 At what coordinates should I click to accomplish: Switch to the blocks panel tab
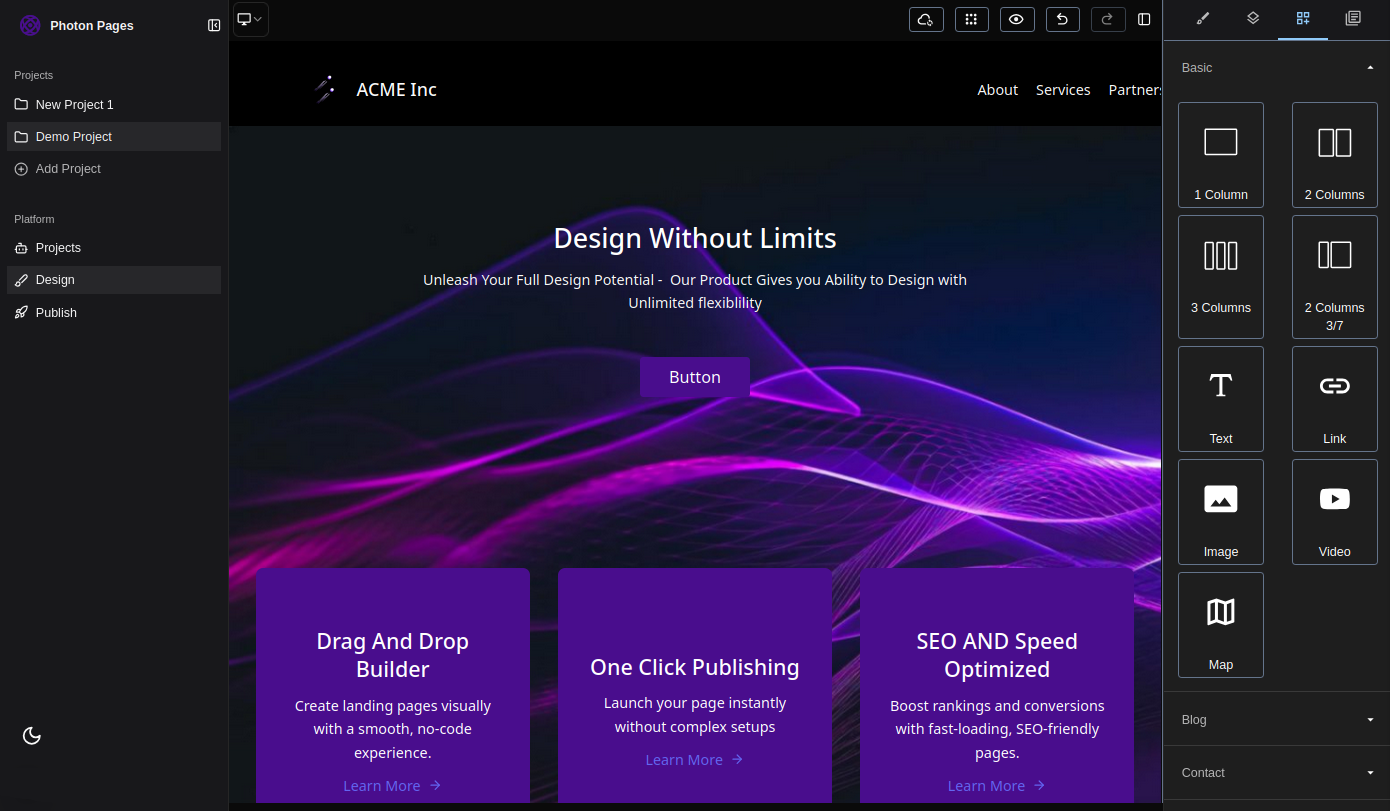pos(1302,18)
